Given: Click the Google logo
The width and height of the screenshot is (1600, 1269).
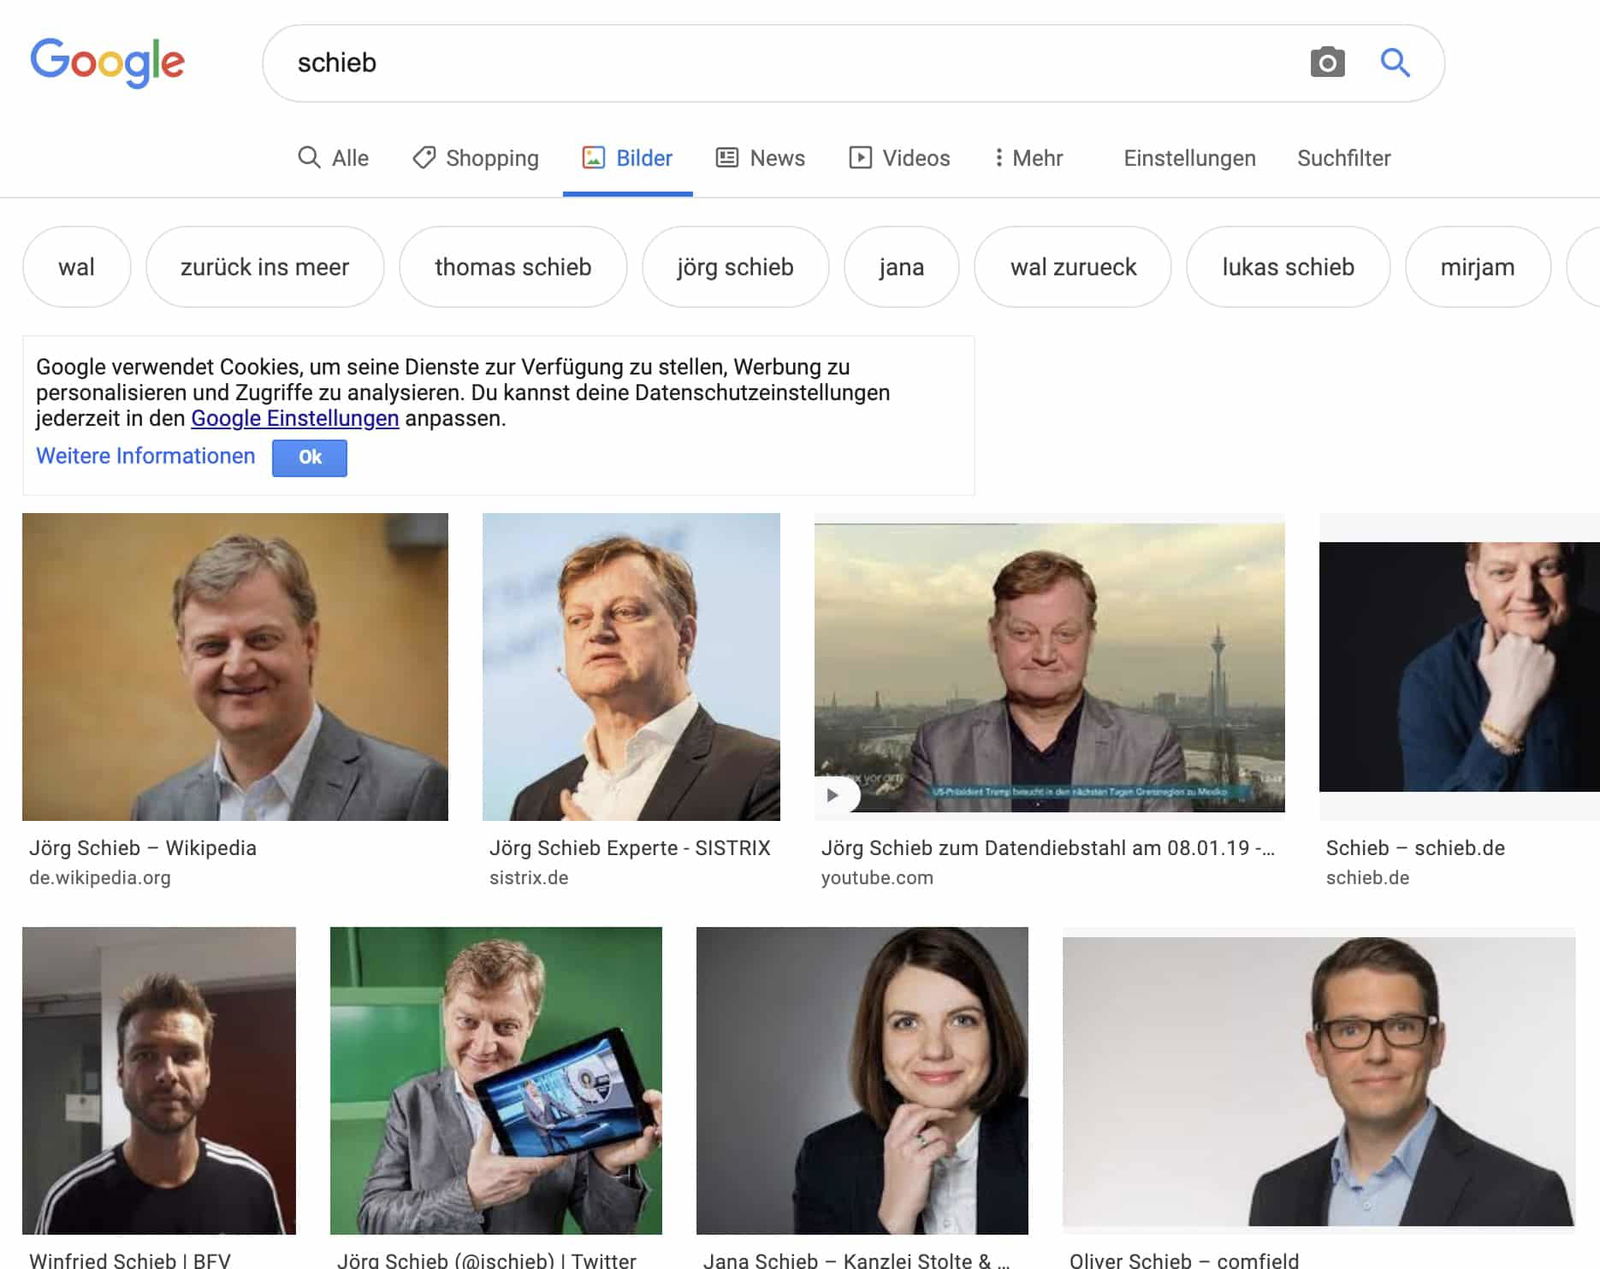Looking at the screenshot, I should click(107, 62).
